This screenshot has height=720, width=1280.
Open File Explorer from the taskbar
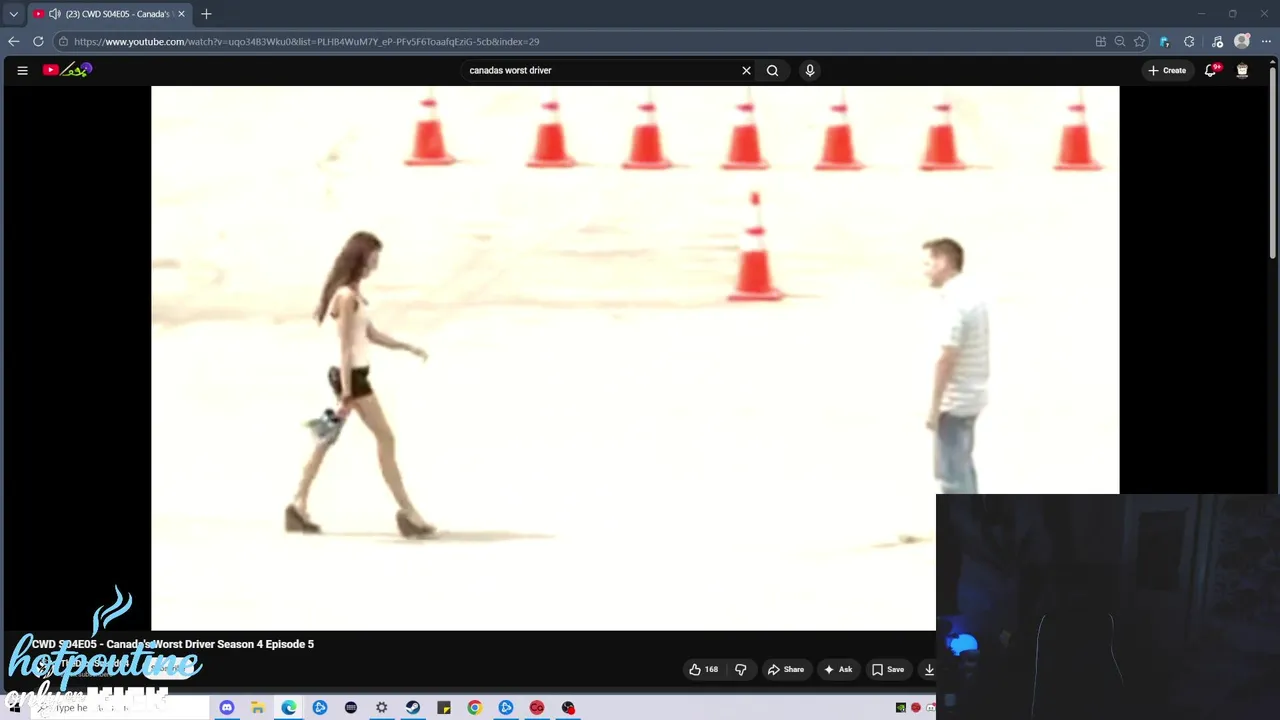258,707
